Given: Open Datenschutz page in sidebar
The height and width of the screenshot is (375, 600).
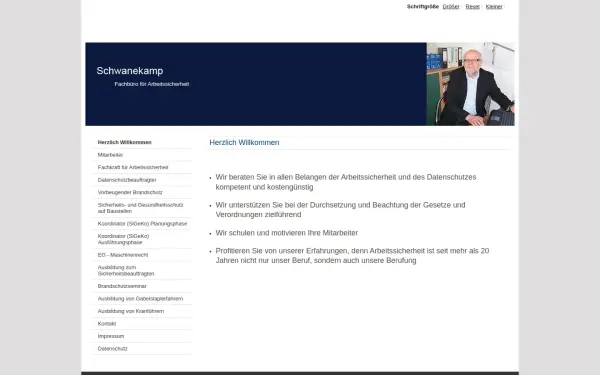Looking at the screenshot, I should (x=112, y=349).
